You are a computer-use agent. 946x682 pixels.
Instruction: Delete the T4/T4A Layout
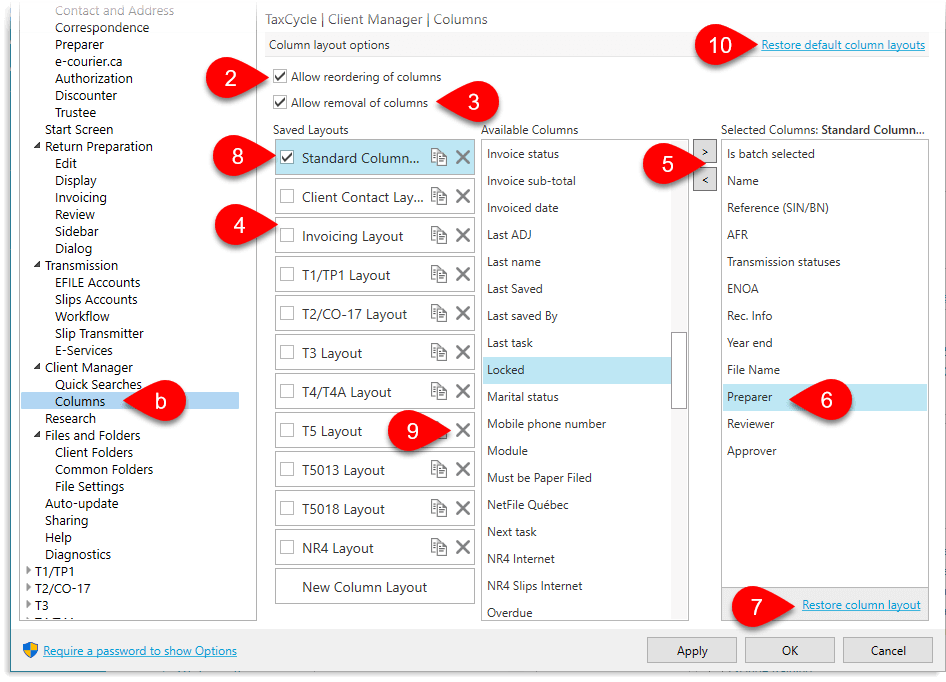click(463, 392)
